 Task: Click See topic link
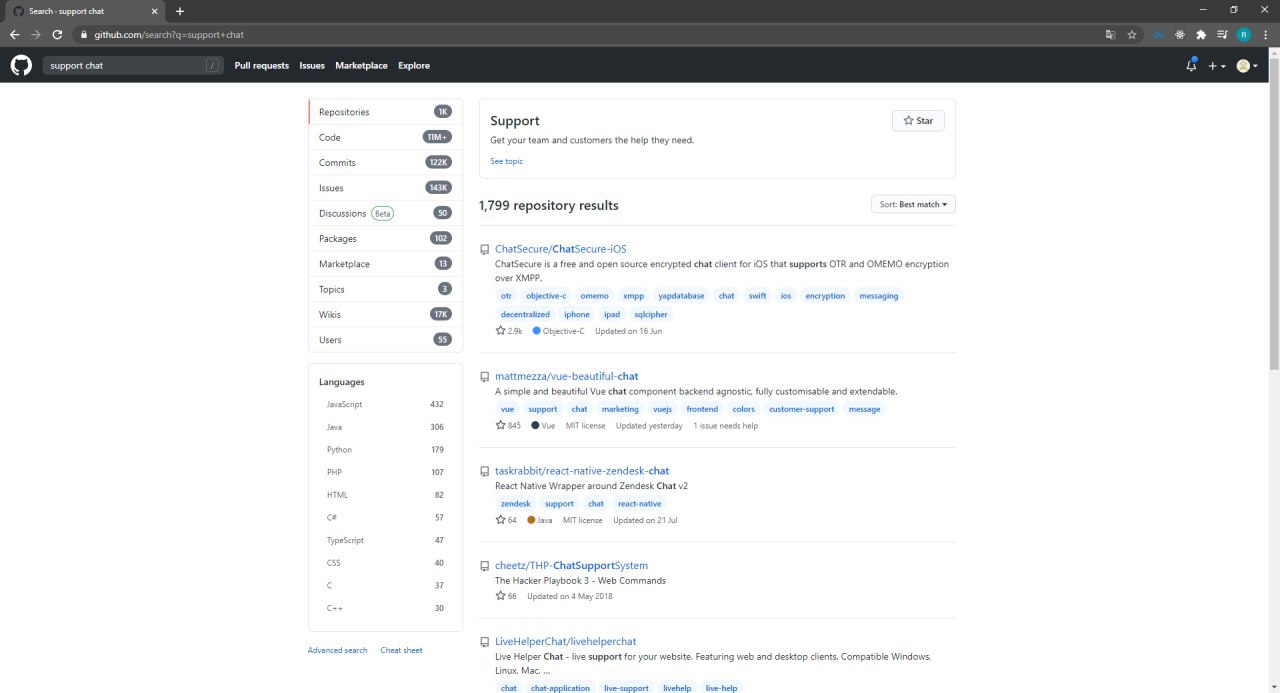(x=506, y=161)
